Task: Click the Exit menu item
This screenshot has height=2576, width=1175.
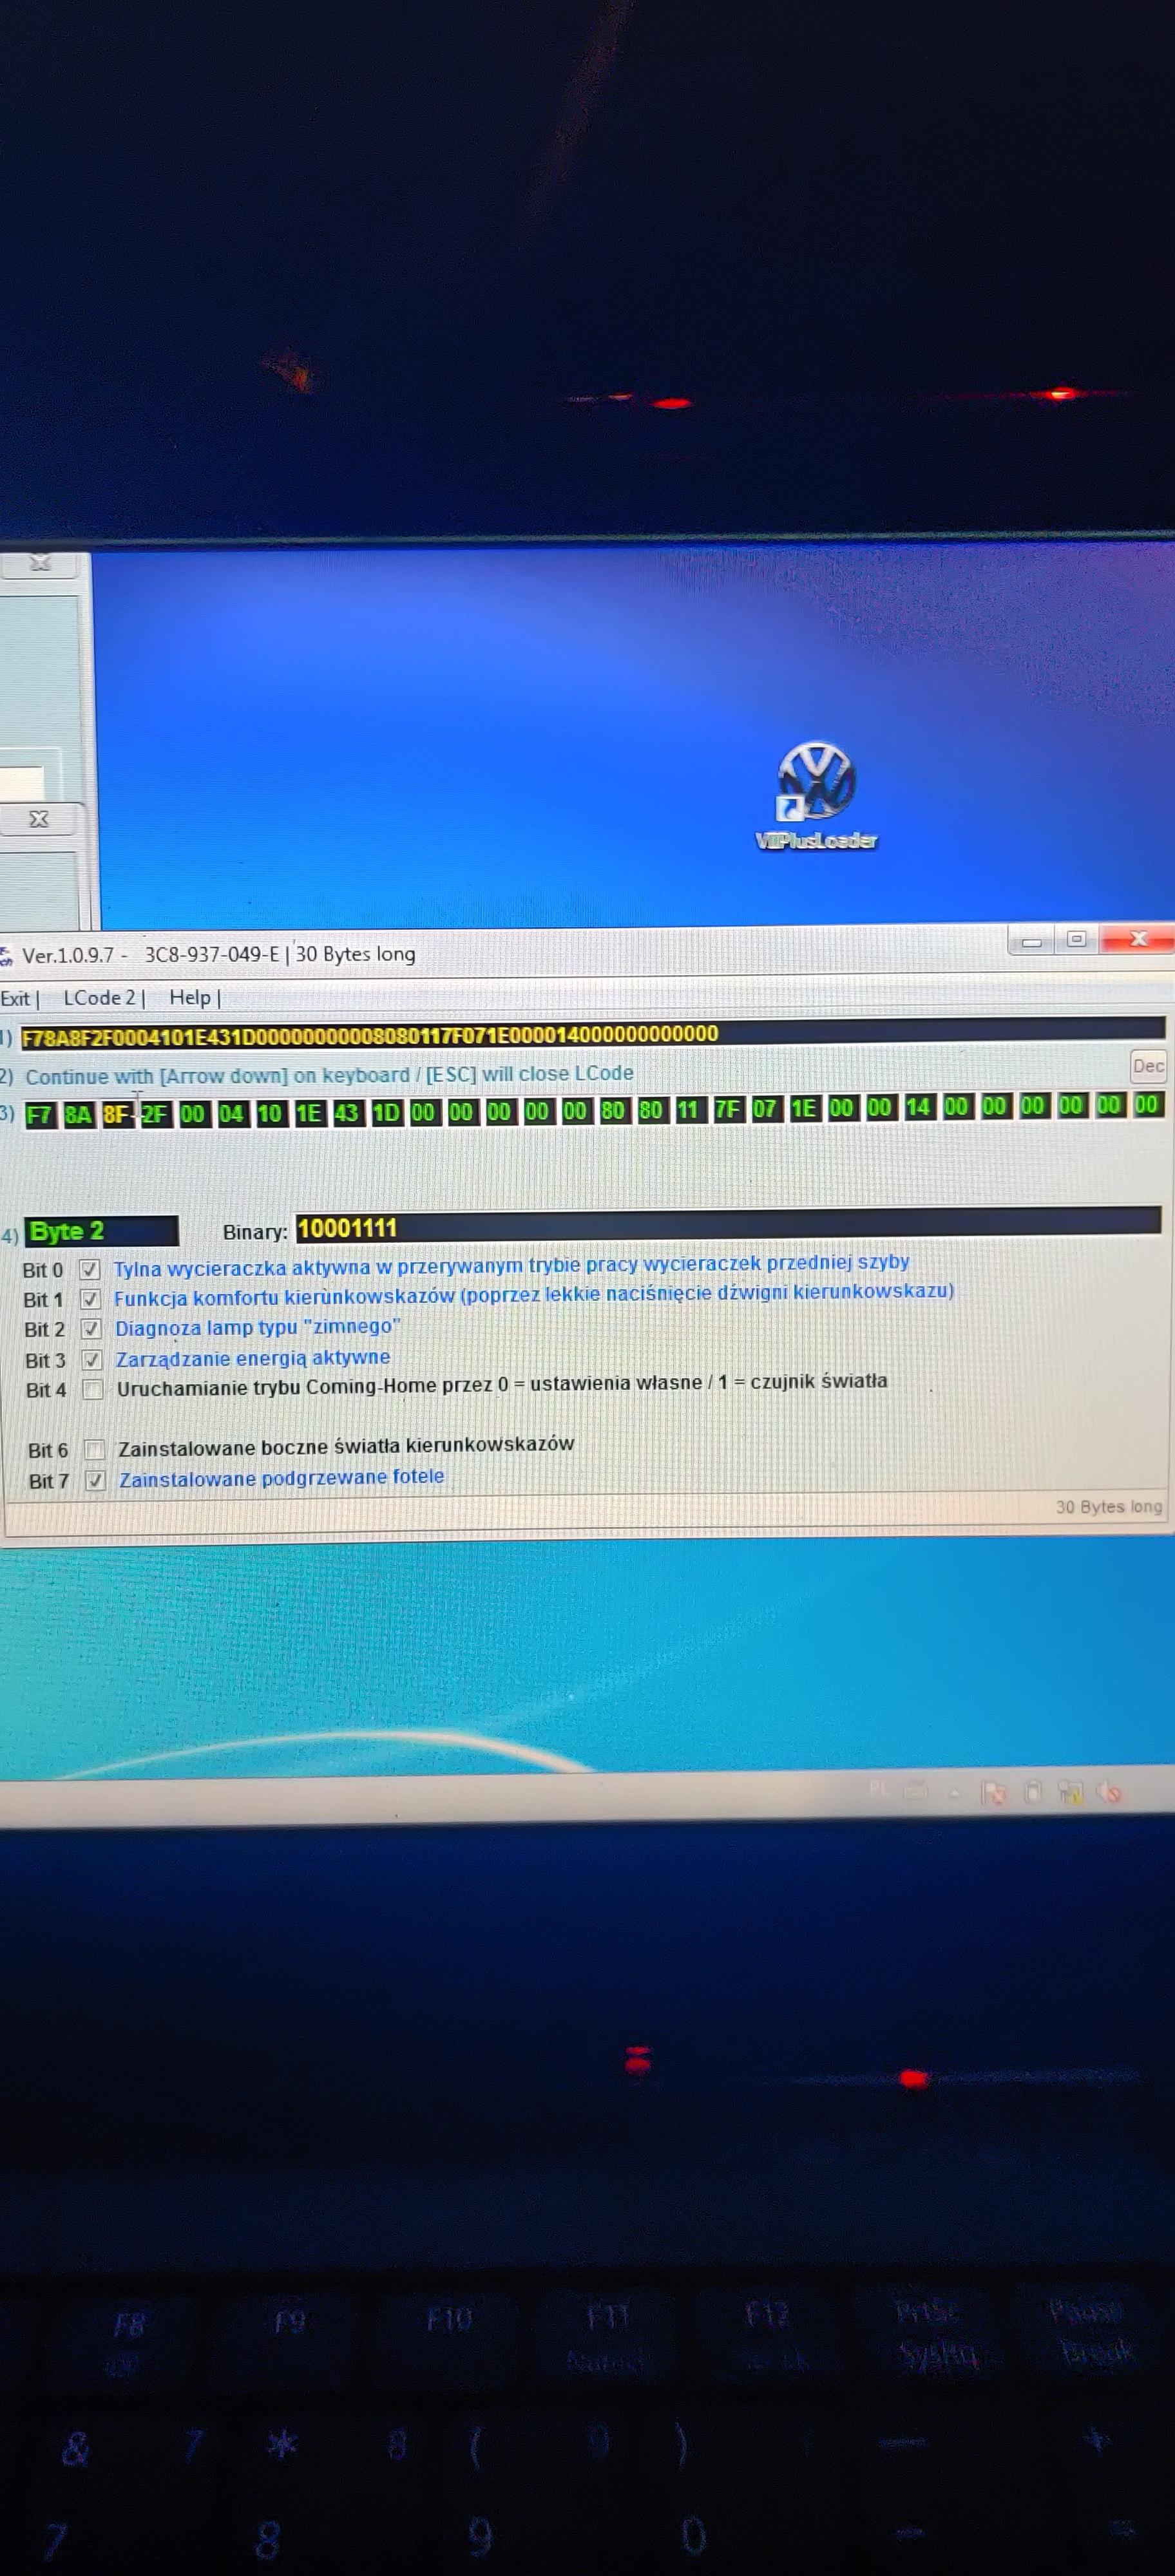Action: point(15,999)
